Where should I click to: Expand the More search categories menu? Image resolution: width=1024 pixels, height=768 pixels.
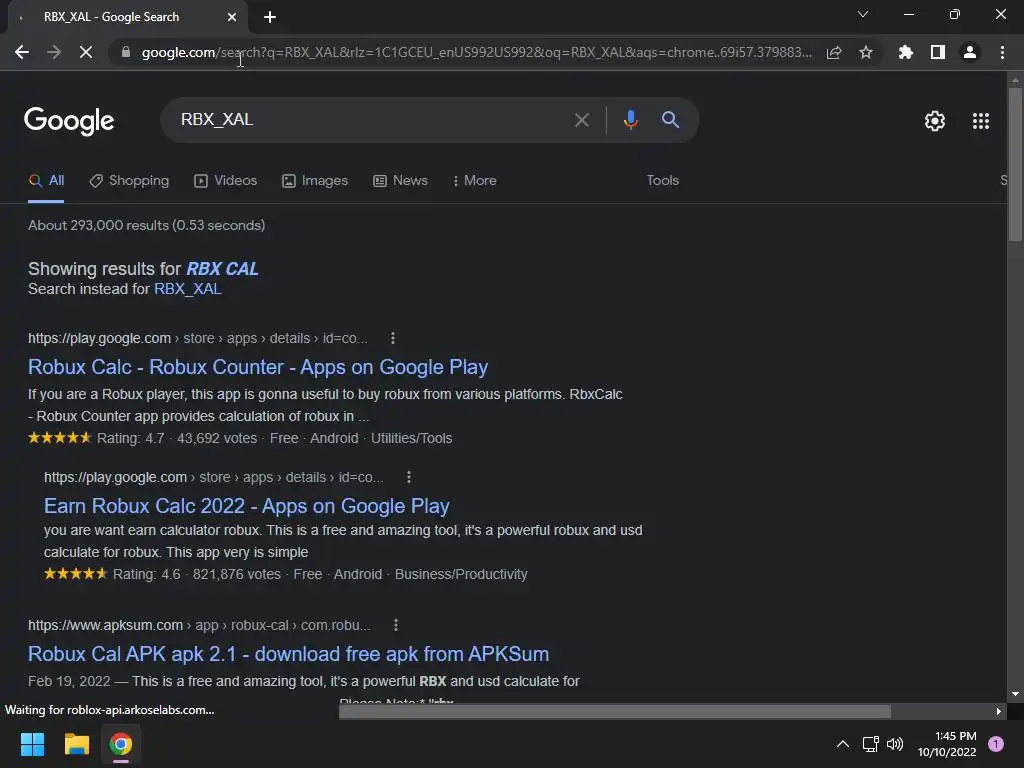(475, 181)
